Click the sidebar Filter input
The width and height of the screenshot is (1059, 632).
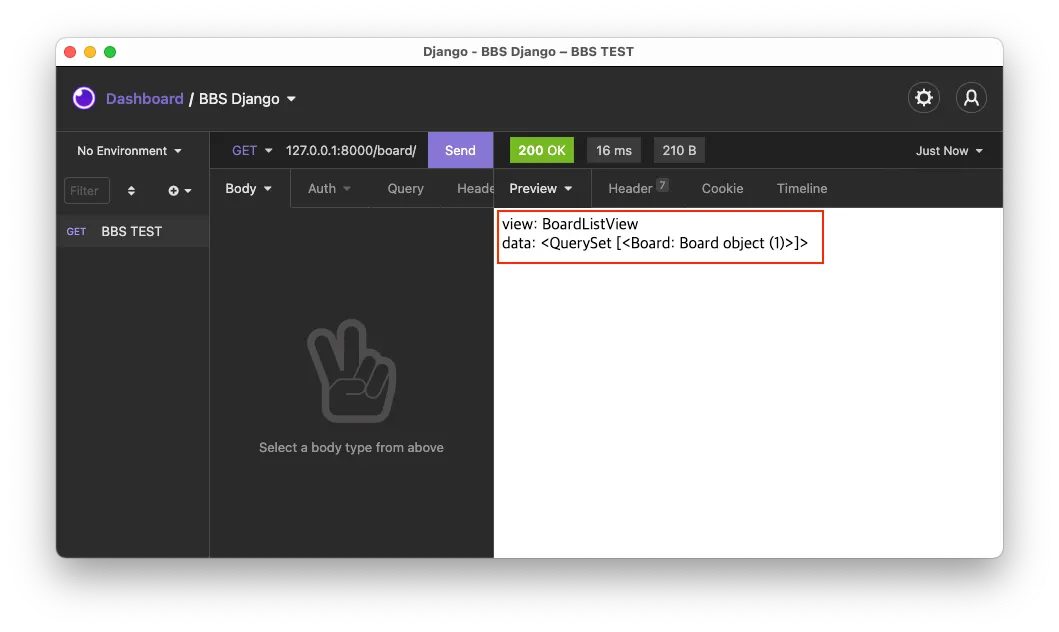click(x=86, y=191)
